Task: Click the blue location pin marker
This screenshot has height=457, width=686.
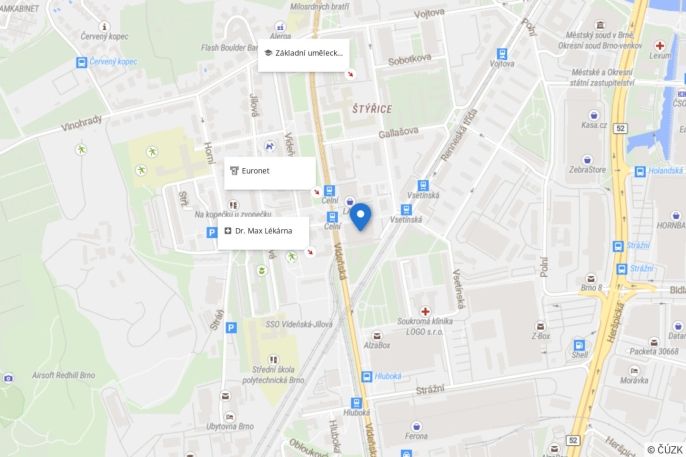Action: point(360,217)
